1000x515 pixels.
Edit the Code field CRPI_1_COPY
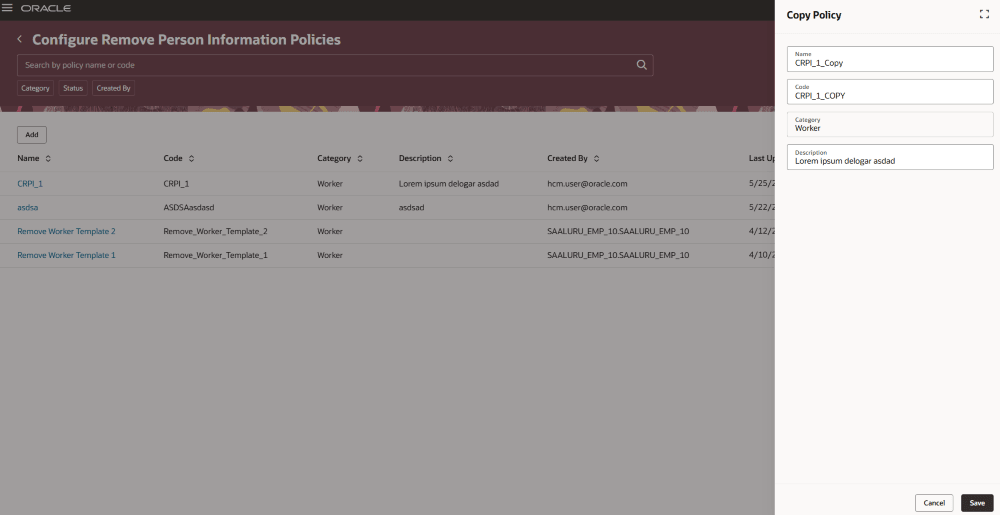tap(890, 92)
